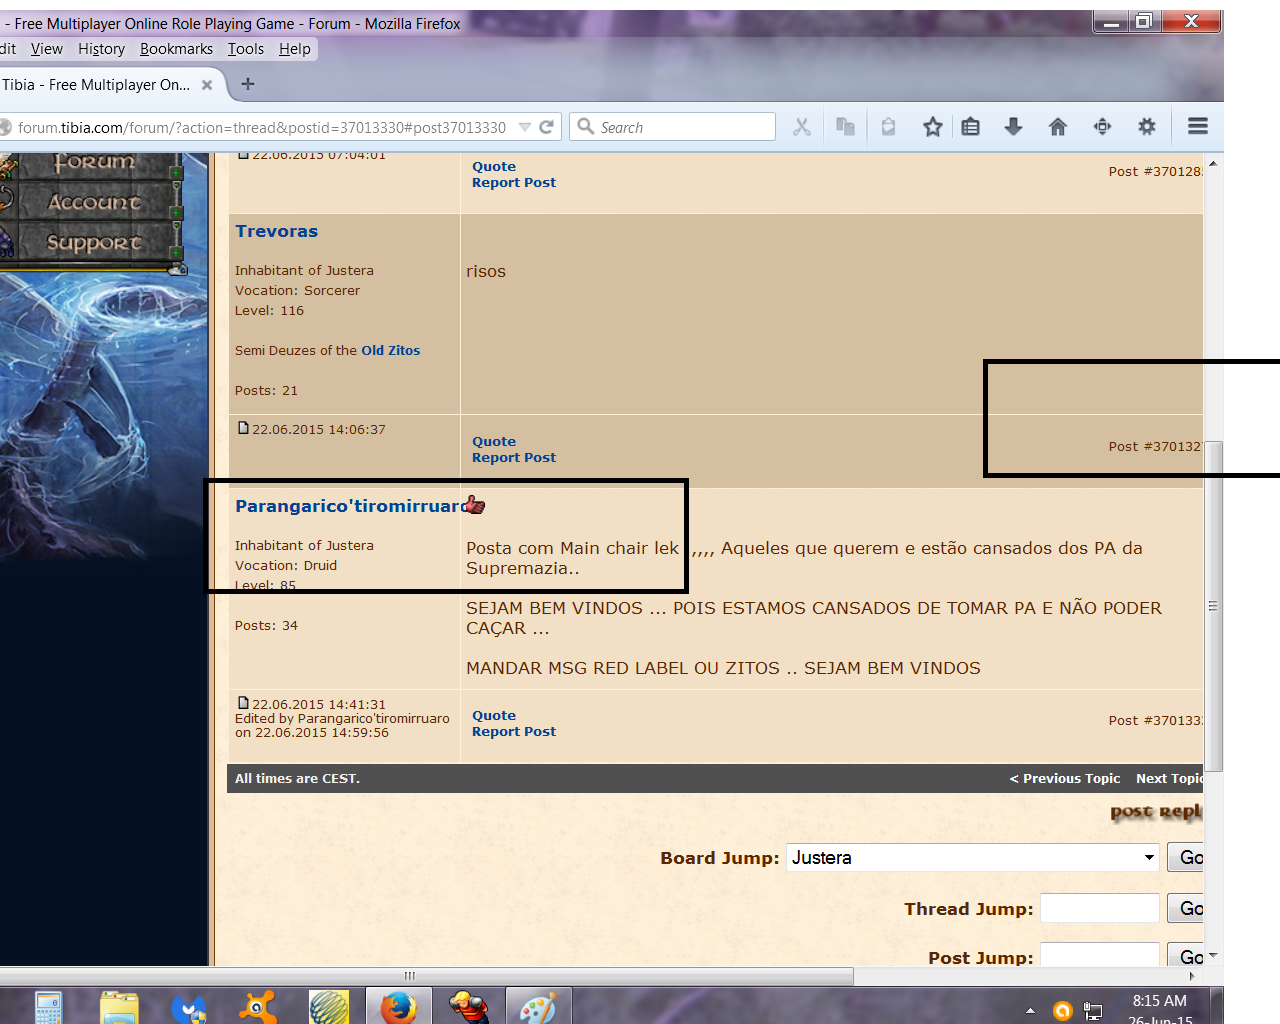
Task: Click Quote link under Trevoras's post
Action: (494, 441)
